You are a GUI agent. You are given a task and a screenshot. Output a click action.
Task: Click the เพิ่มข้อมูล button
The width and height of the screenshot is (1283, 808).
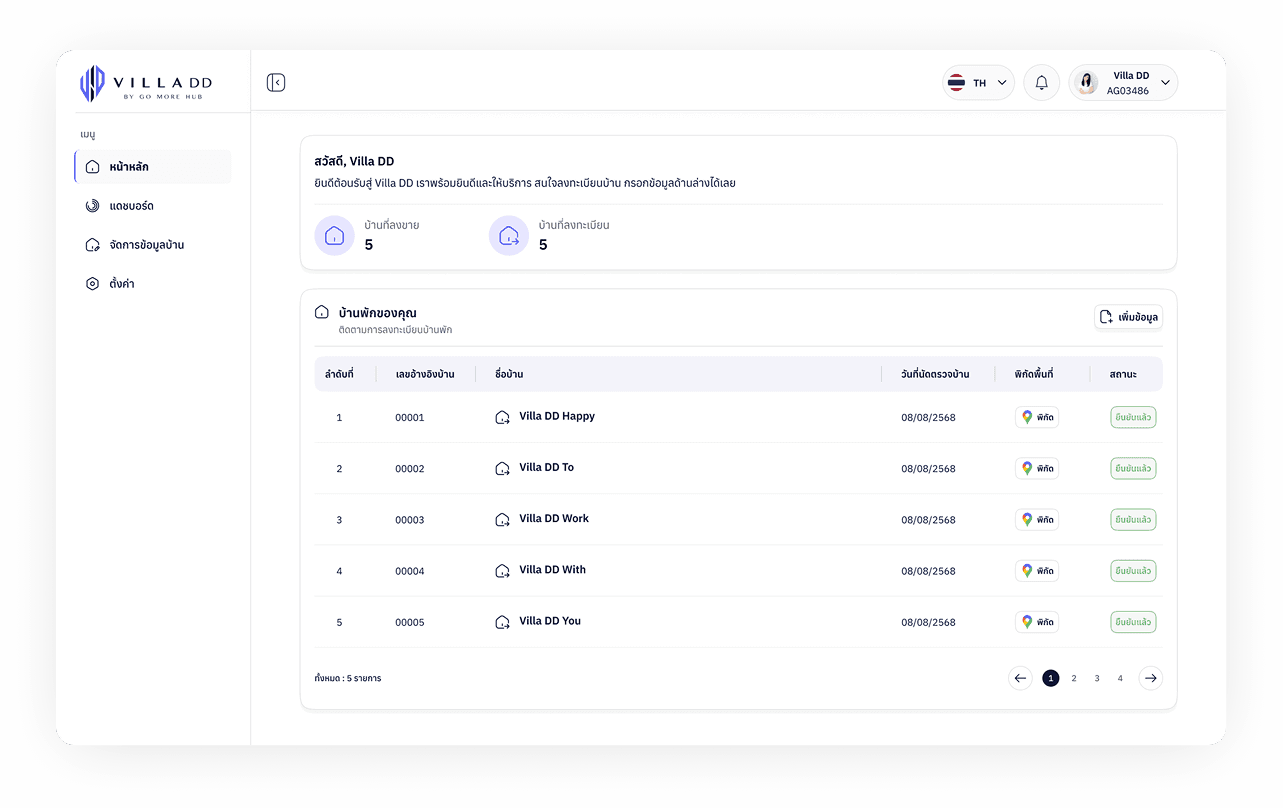tap(1128, 317)
